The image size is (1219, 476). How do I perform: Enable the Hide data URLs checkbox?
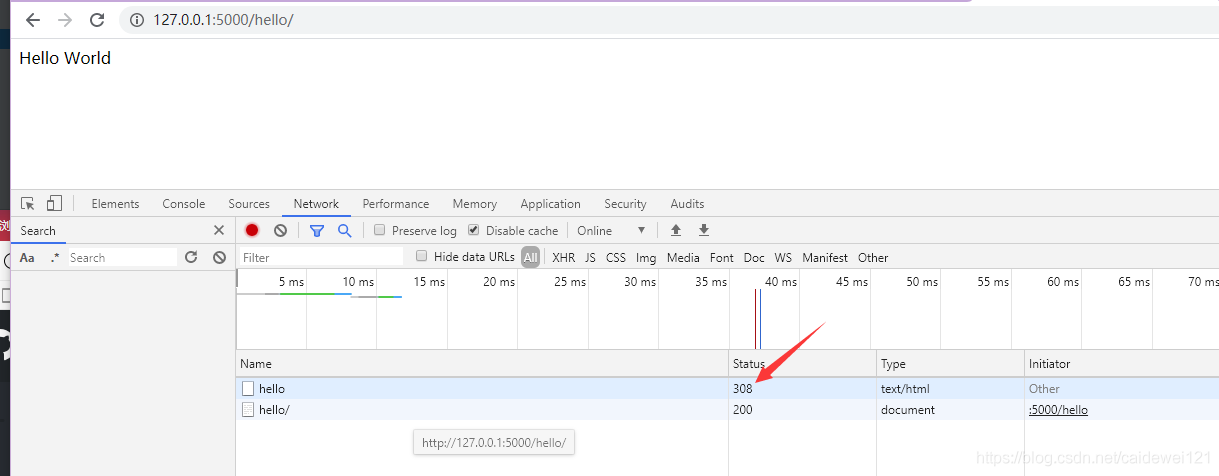coord(422,257)
